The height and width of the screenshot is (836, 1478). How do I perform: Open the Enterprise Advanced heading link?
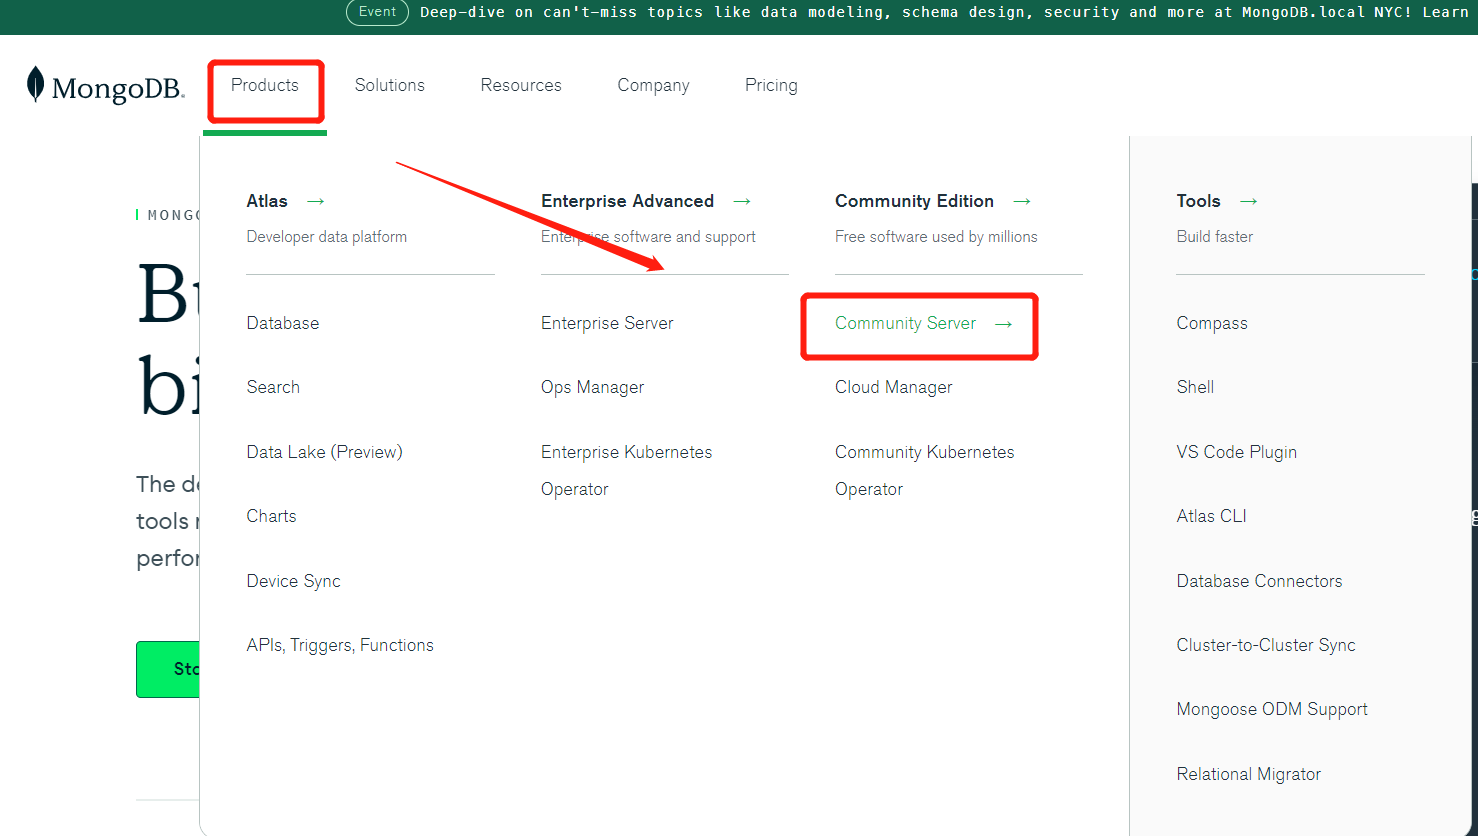coord(627,201)
